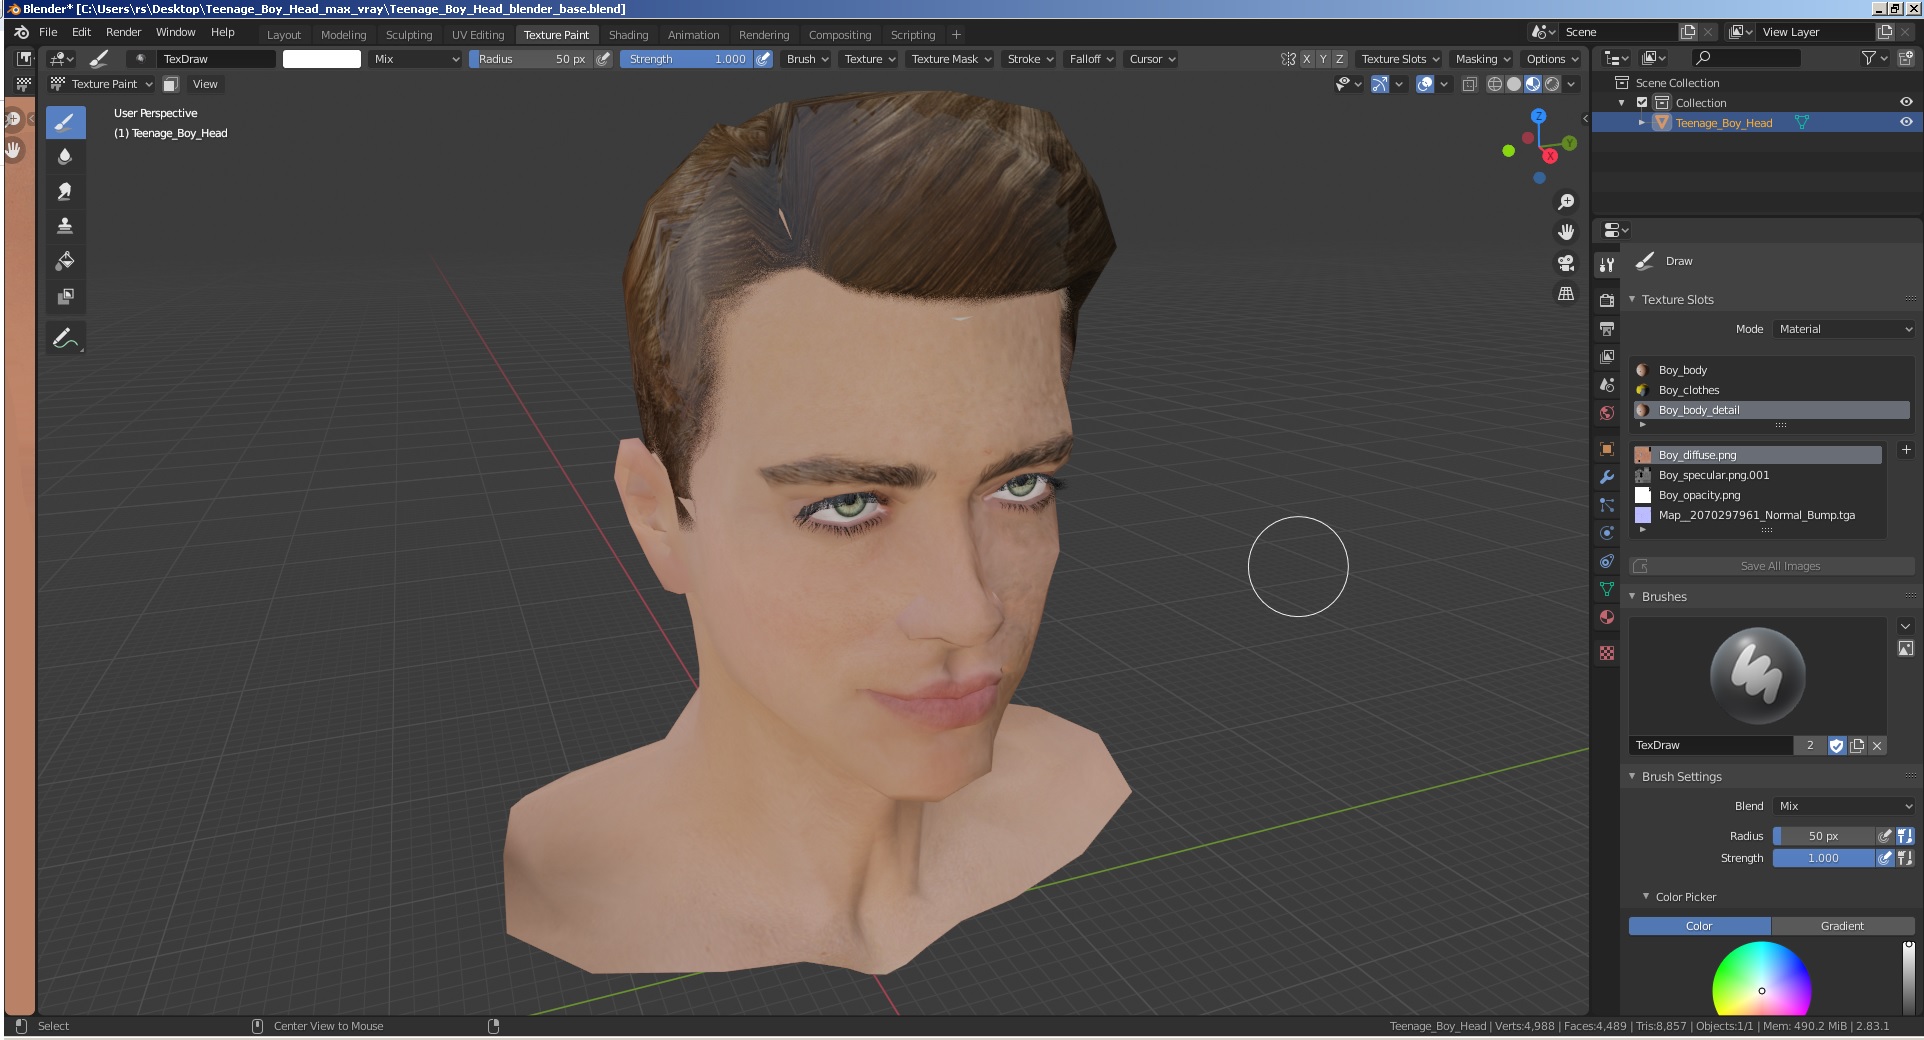Open the viewport View menu
Screen dimensions: 1924x1040
pos(205,84)
